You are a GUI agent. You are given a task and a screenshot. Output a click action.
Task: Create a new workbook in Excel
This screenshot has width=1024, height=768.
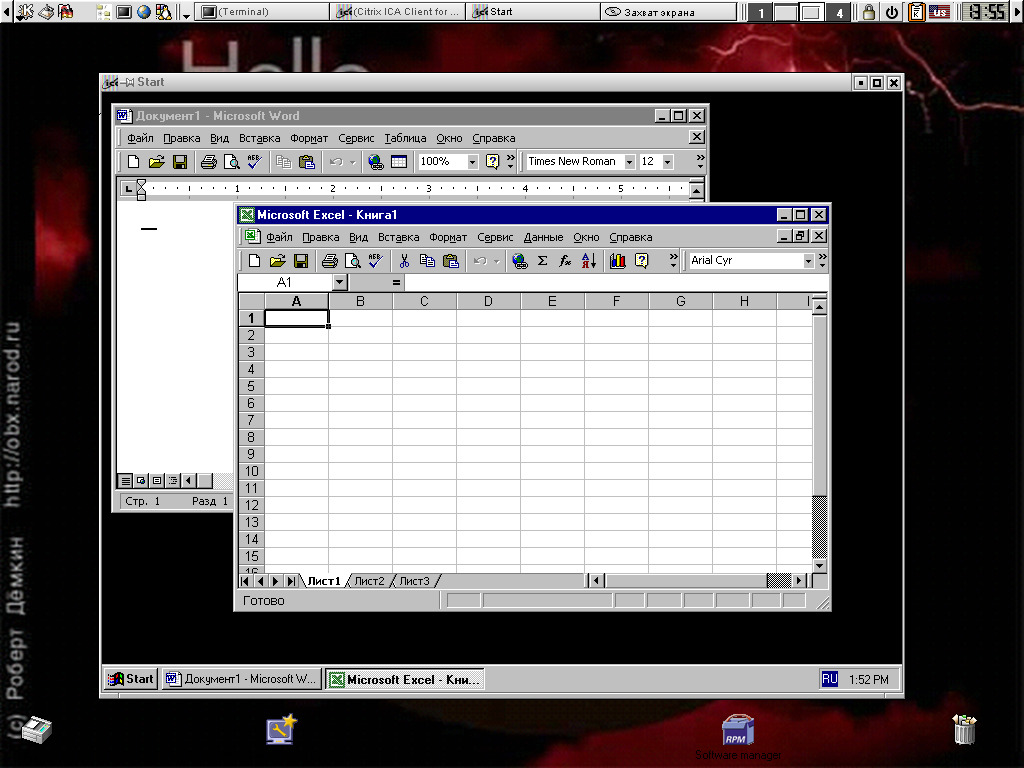(255, 261)
